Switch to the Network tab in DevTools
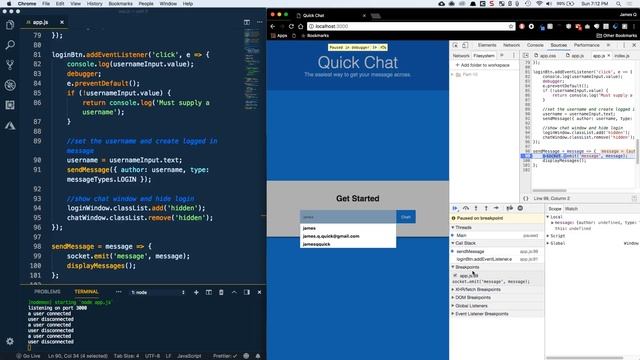The width and height of the screenshot is (640, 360). (x=511, y=45)
